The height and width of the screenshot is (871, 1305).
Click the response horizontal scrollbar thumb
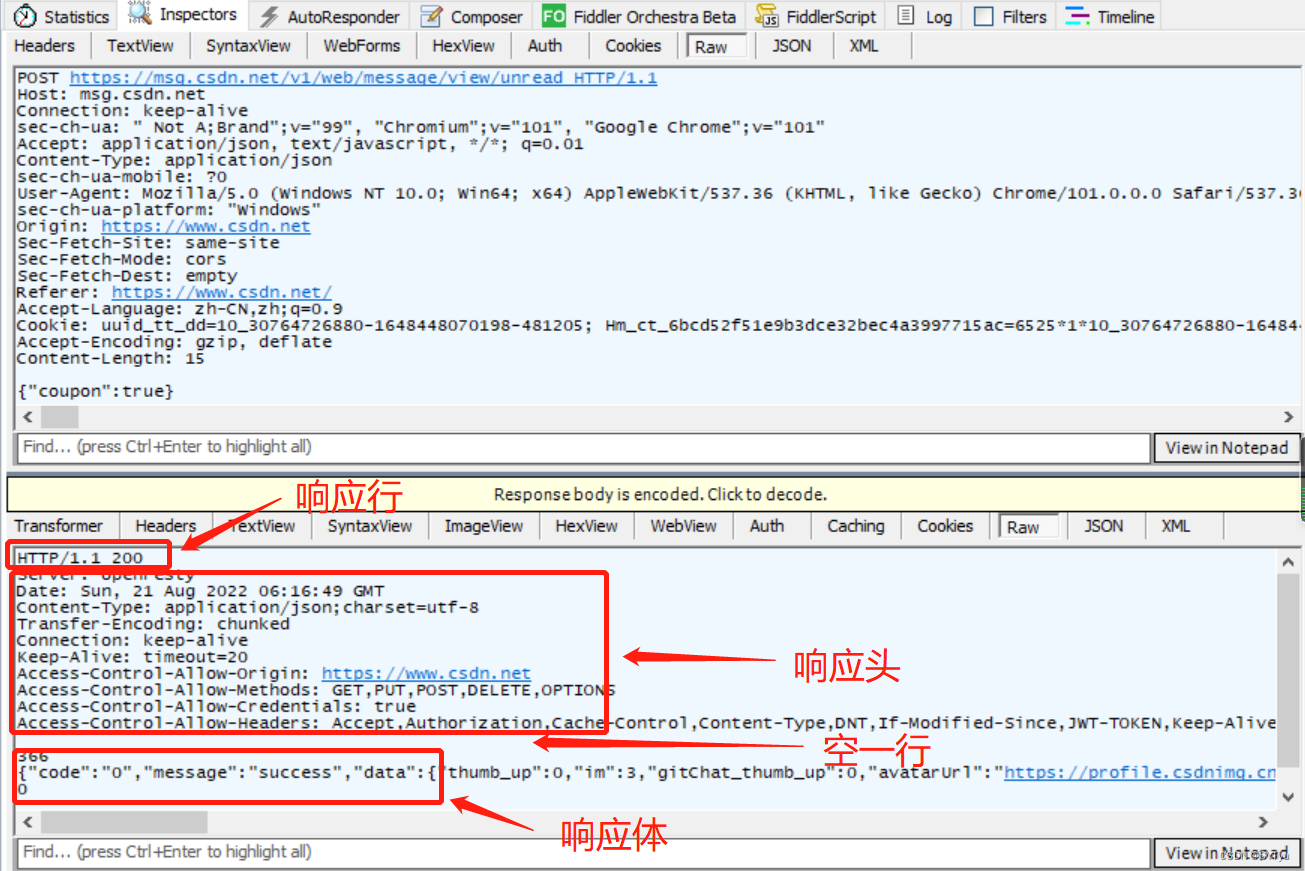click(123, 822)
